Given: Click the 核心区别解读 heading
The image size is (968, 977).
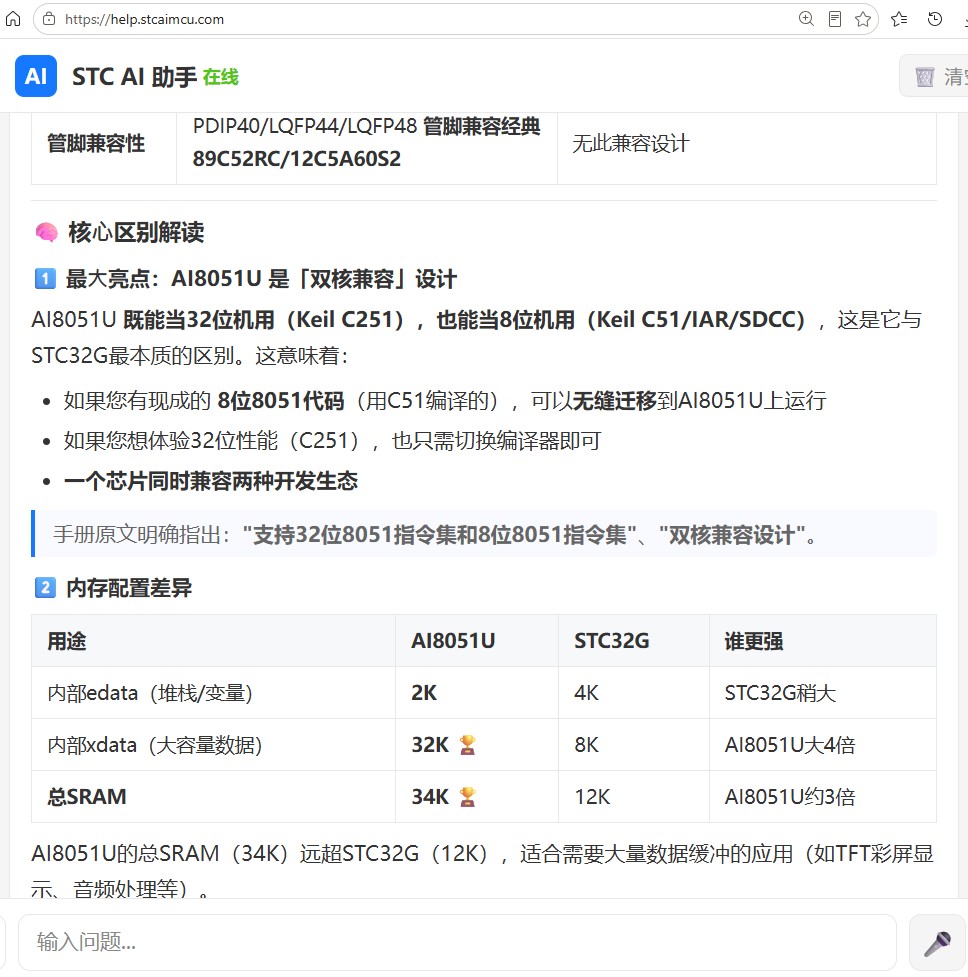Looking at the screenshot, I should [x=136, y=232].
